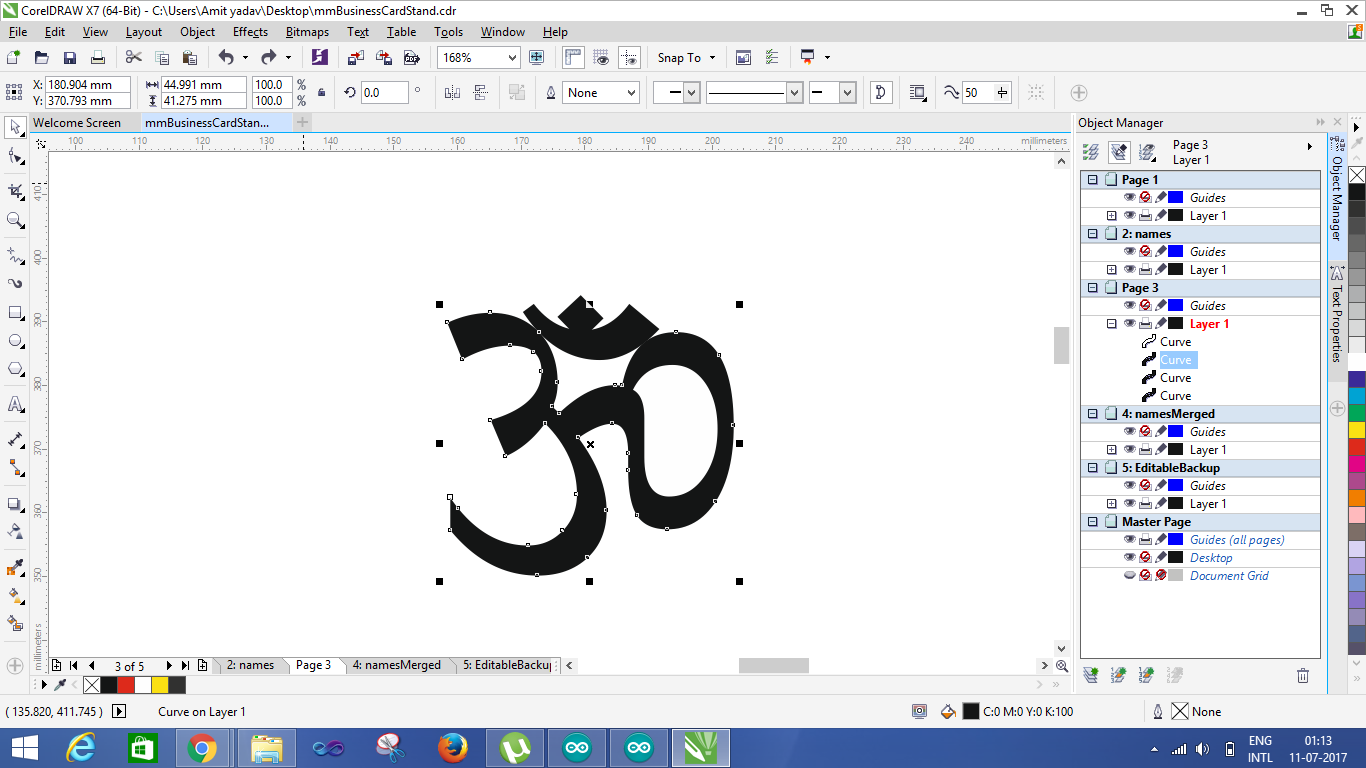Open the zoom level 168% dropdown
The width and height of the screenshot is (1366, 768).
512,58
